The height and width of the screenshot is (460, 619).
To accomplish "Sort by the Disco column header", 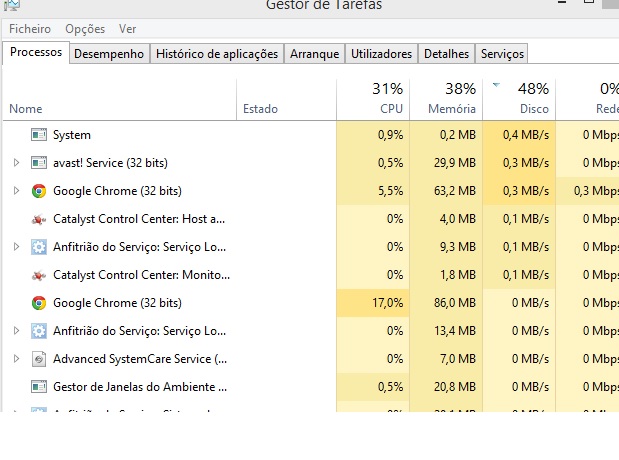I will click(x=518, y=98).
